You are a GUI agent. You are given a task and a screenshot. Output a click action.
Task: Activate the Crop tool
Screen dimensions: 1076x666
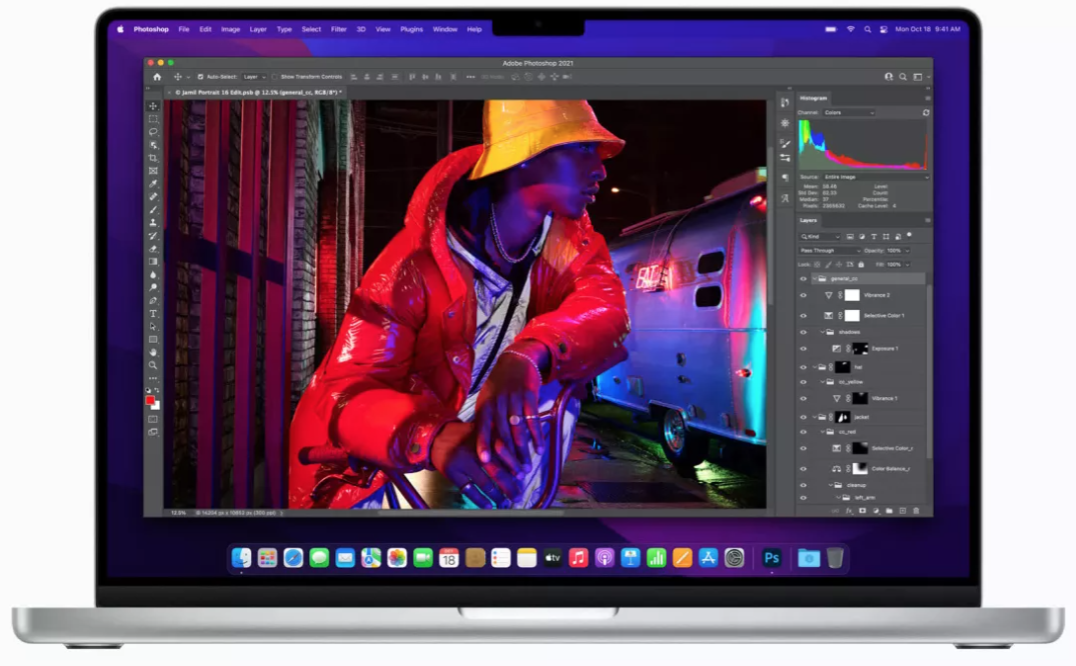click(153, 157)
